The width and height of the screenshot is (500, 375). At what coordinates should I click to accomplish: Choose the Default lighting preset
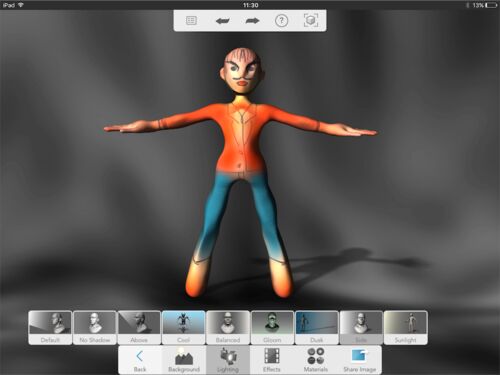point(50,328)
